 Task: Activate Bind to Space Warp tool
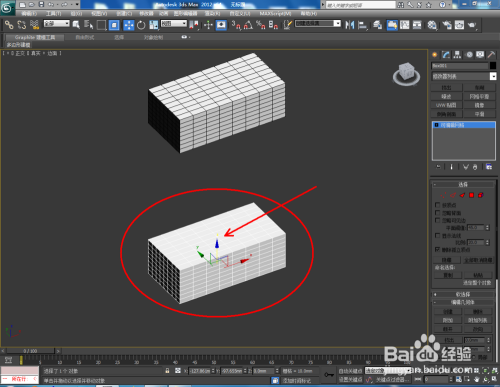click(34, 25)
